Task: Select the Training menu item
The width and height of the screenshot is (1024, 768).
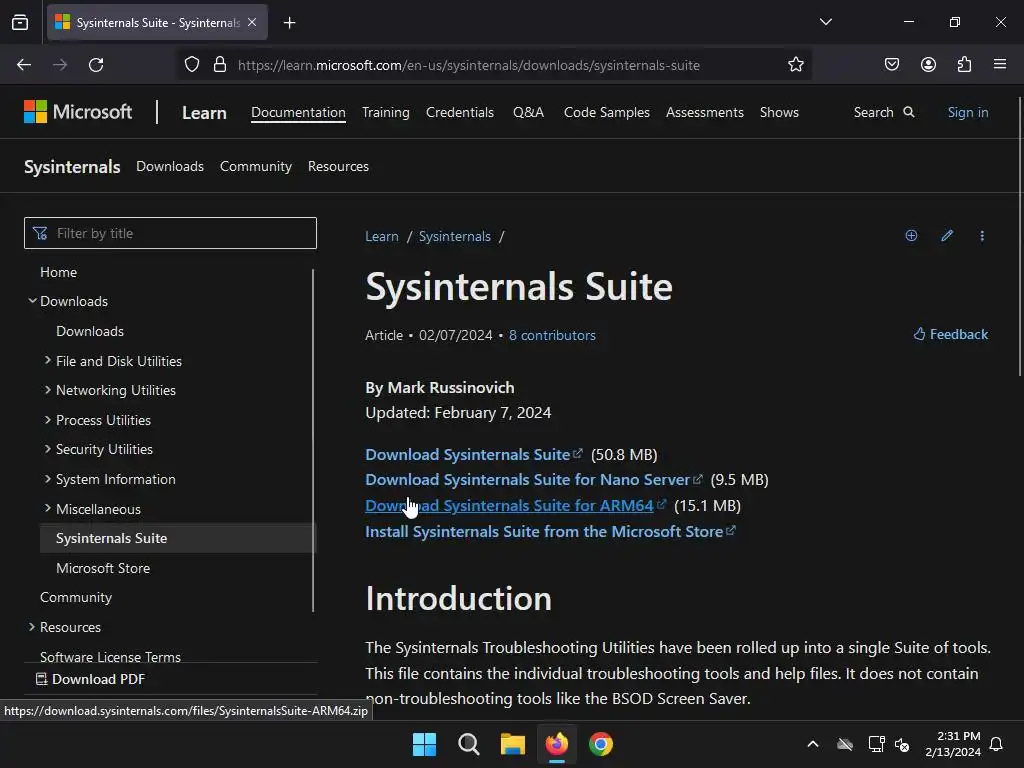Action: pyautogui.click(x=385, y=112)
